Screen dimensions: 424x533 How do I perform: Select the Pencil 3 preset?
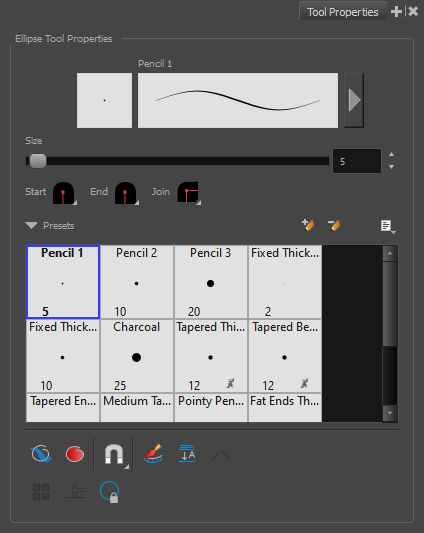tap(211, 282)
